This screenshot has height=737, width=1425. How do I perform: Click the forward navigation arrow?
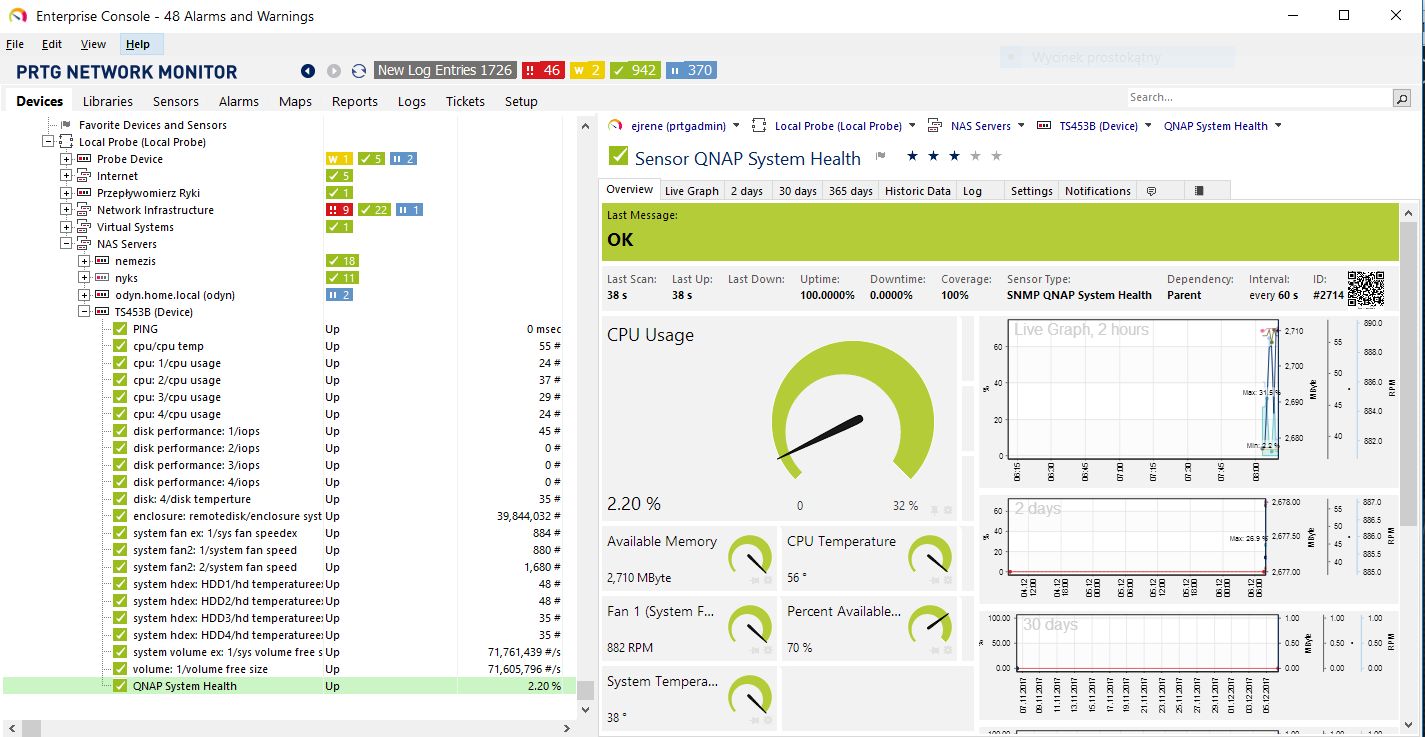334,71
